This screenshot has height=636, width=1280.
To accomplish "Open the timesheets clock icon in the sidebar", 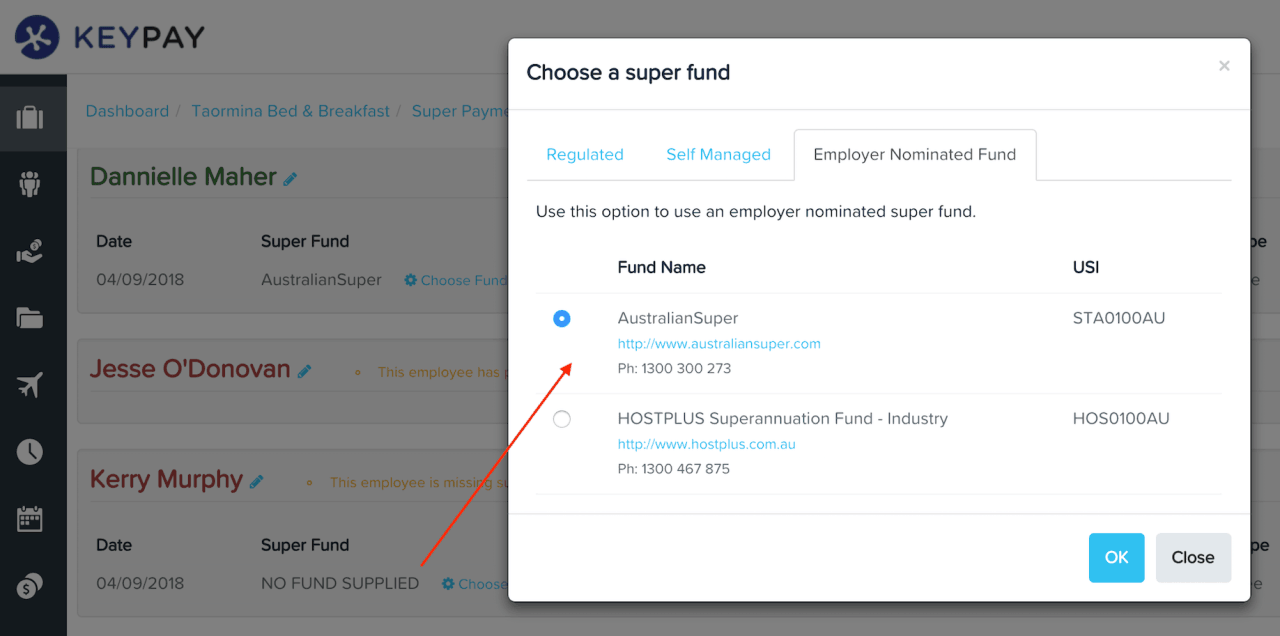I will 33,451.
